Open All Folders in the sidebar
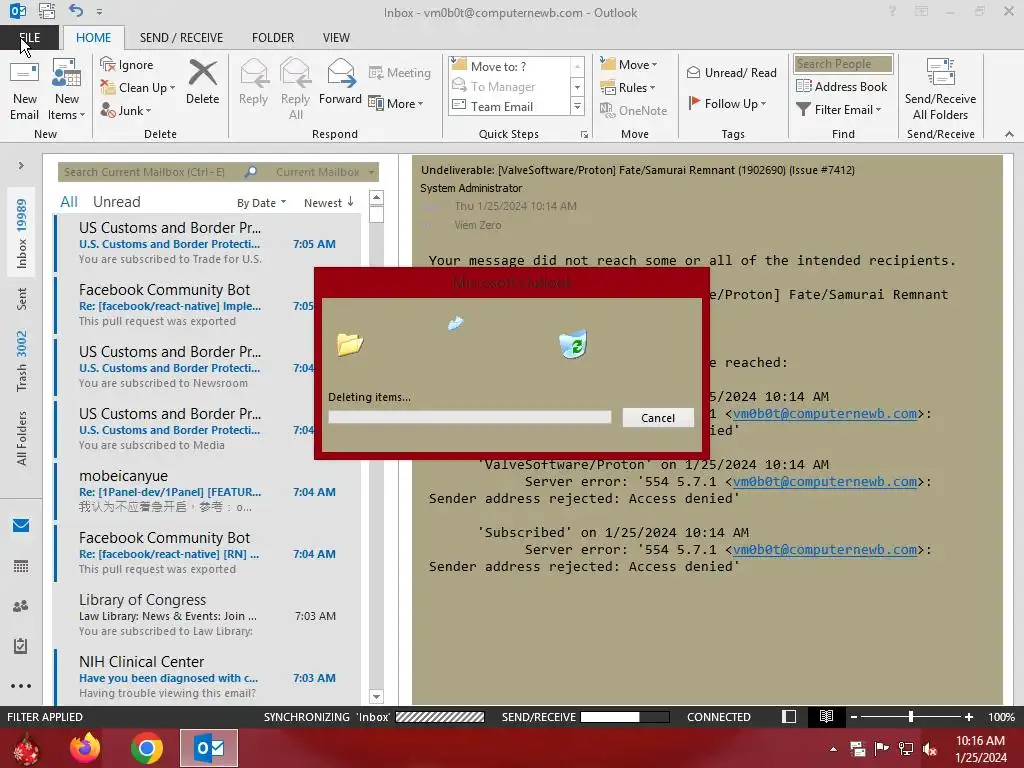The width and height of the screenshot is (1024, 768). tap(22, 438)
